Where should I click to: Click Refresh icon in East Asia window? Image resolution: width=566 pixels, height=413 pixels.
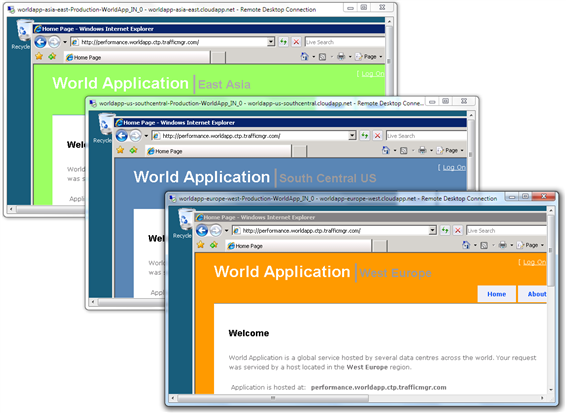(283, 42)
